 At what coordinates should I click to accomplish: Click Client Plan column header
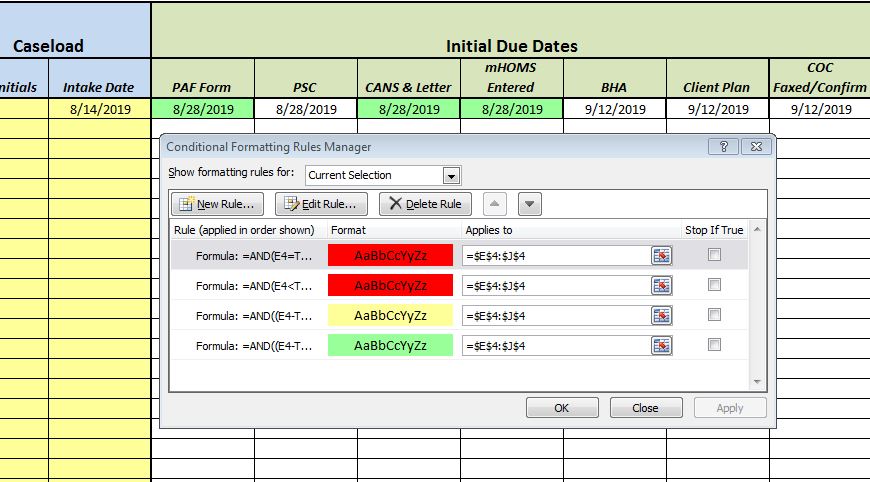pyautogui.click(x=718, y=79)
